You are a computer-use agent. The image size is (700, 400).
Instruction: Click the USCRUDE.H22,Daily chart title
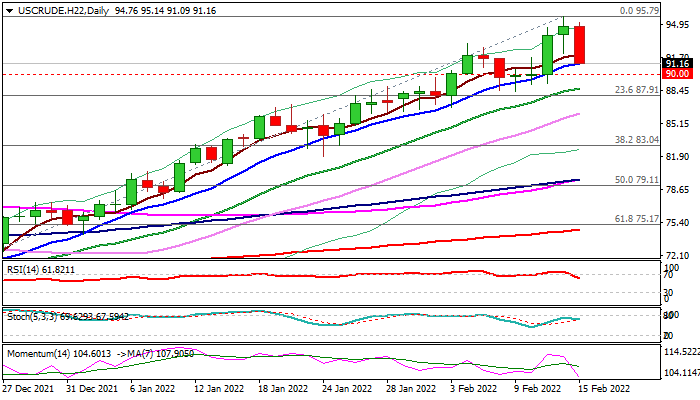click(x=56, y=9)
